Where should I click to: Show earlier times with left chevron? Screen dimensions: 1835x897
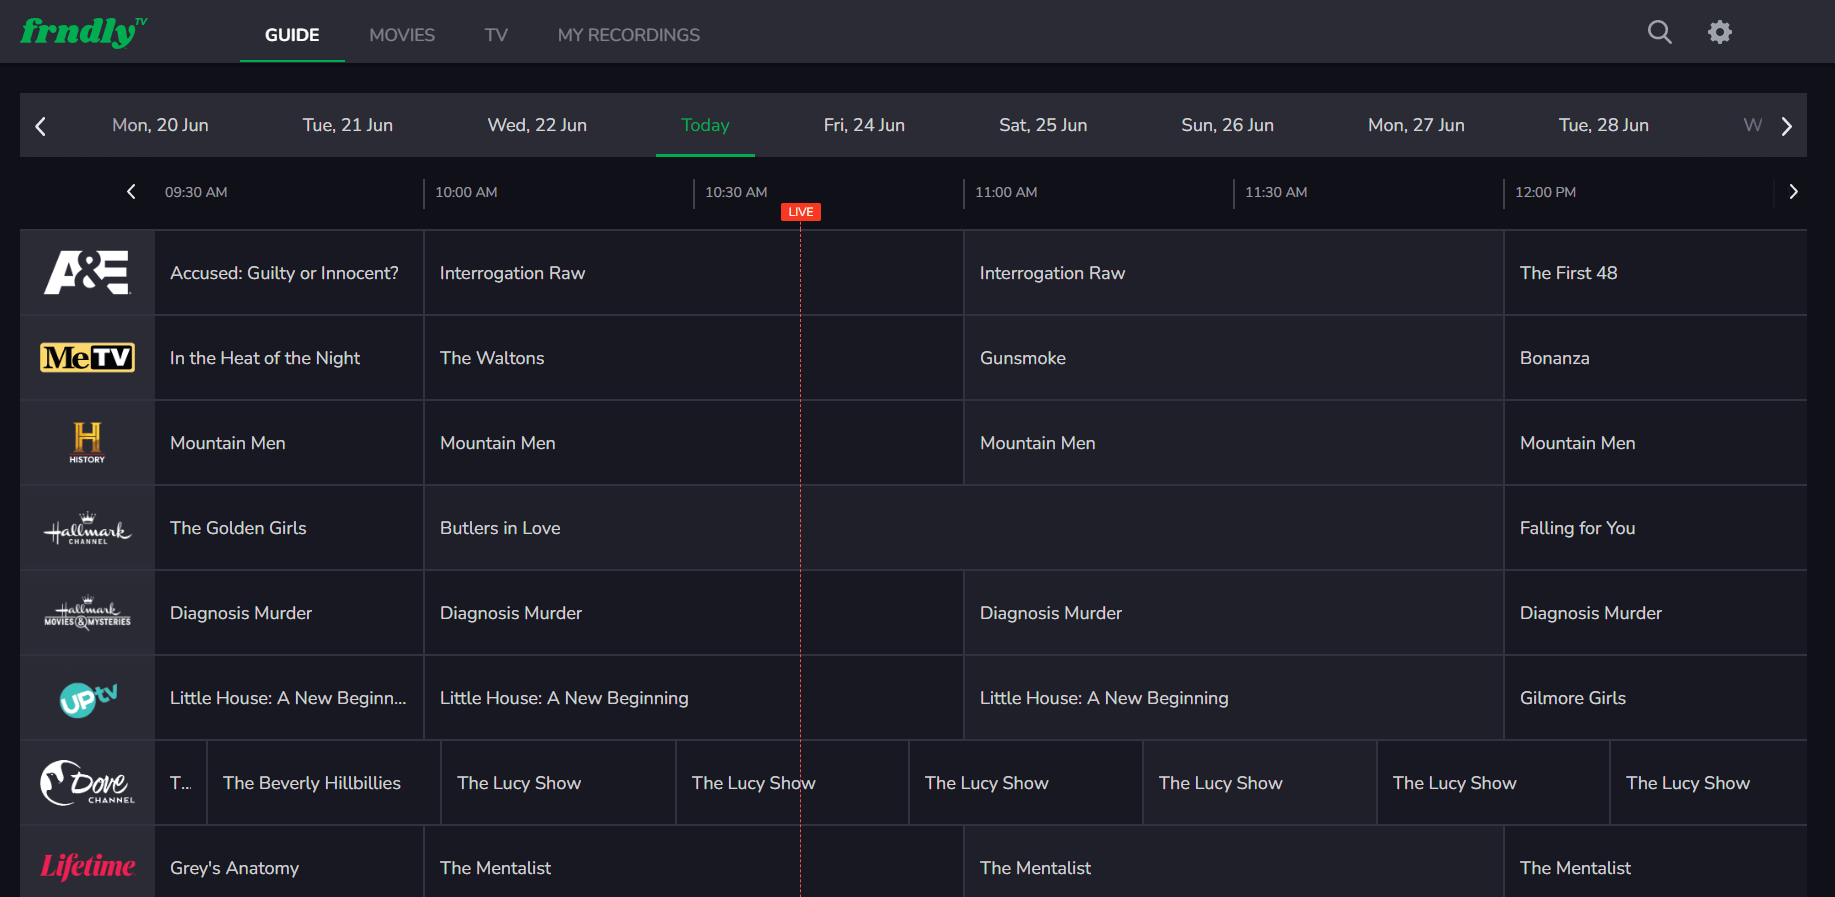click(x=131, y=192)
